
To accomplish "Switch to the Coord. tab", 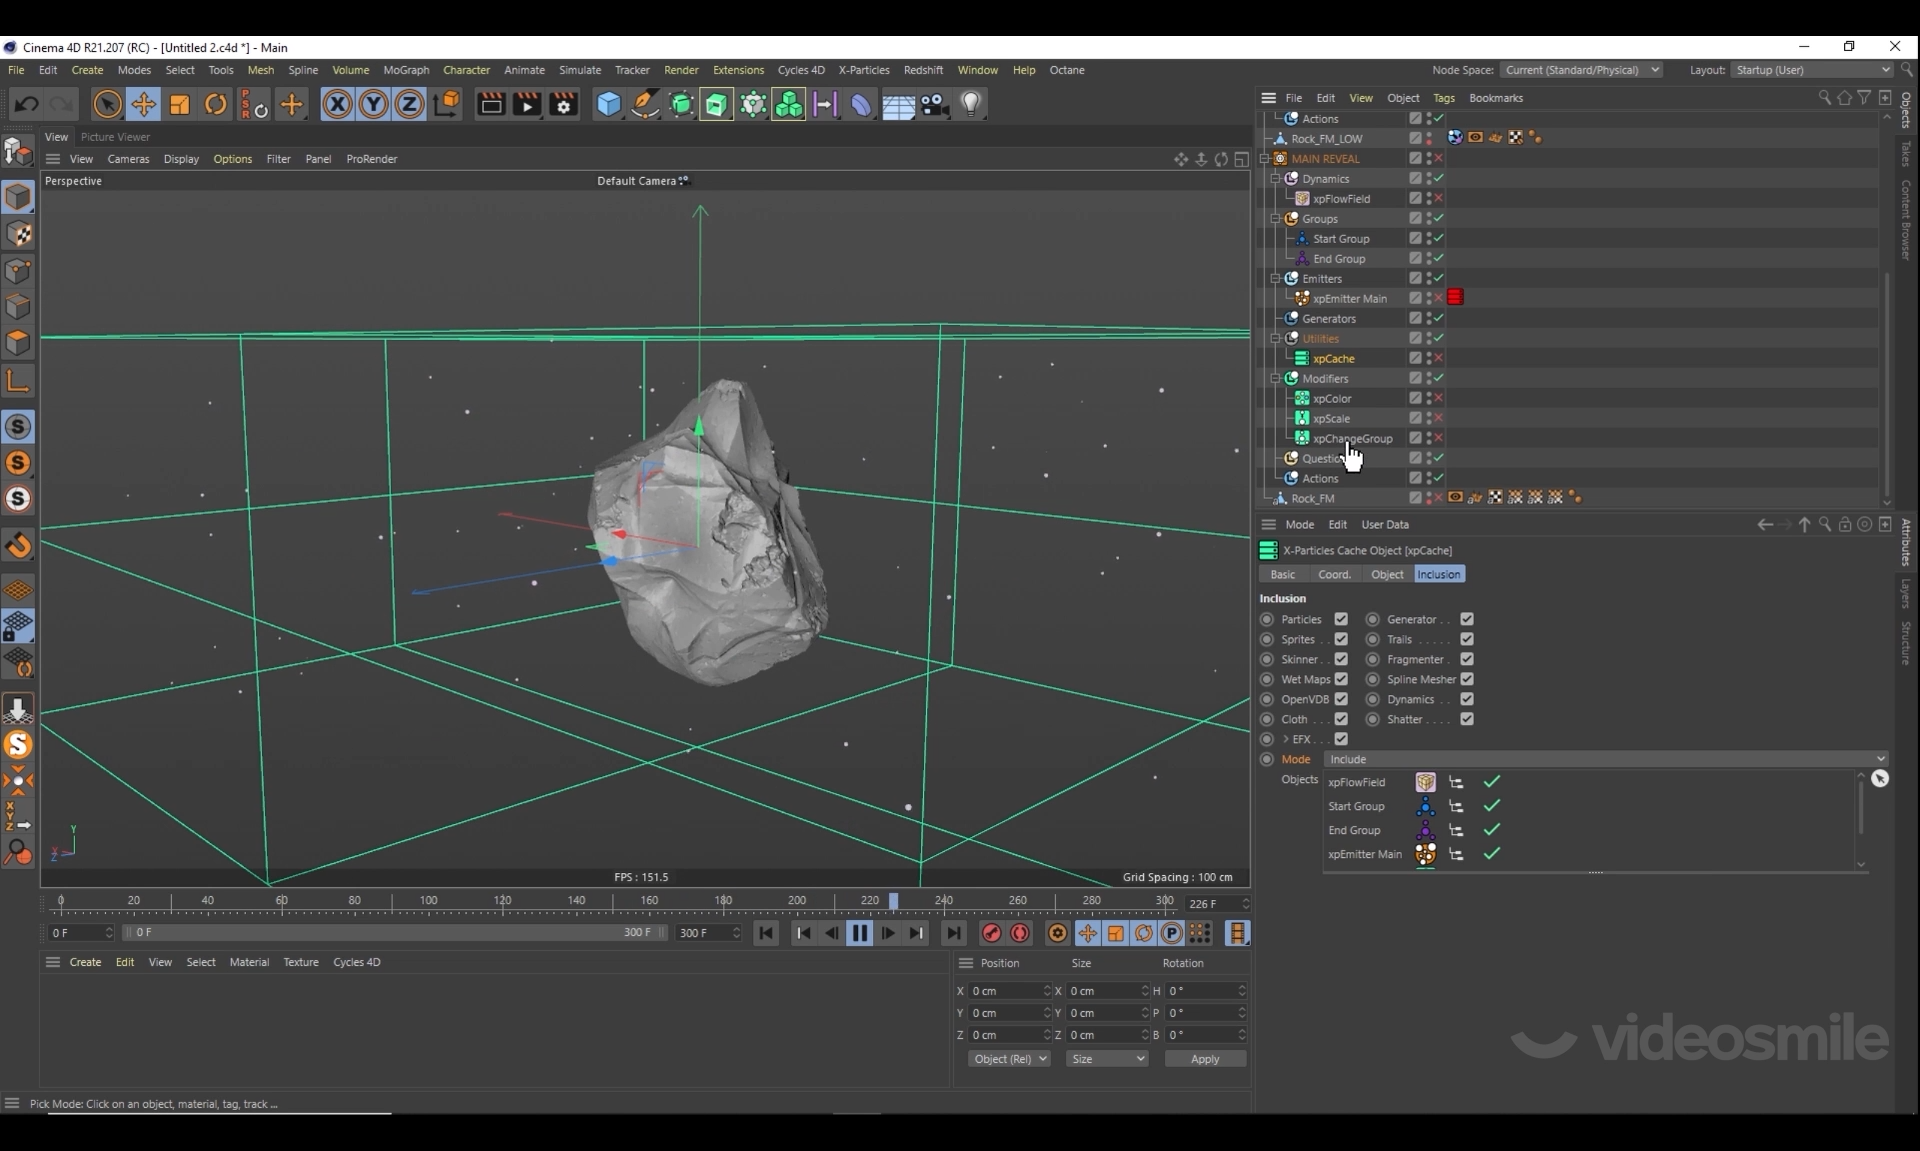I will coord(1334,574).
